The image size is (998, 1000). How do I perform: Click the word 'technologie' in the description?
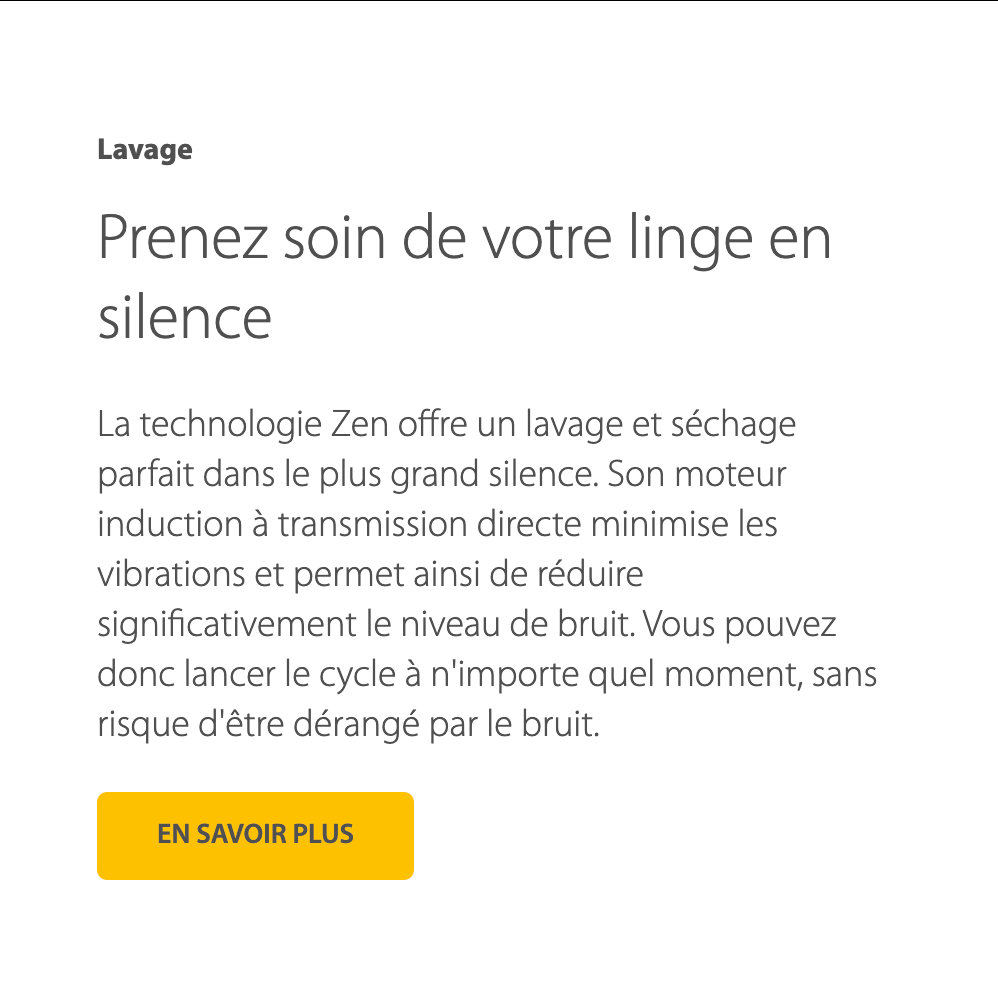point(232,424)
